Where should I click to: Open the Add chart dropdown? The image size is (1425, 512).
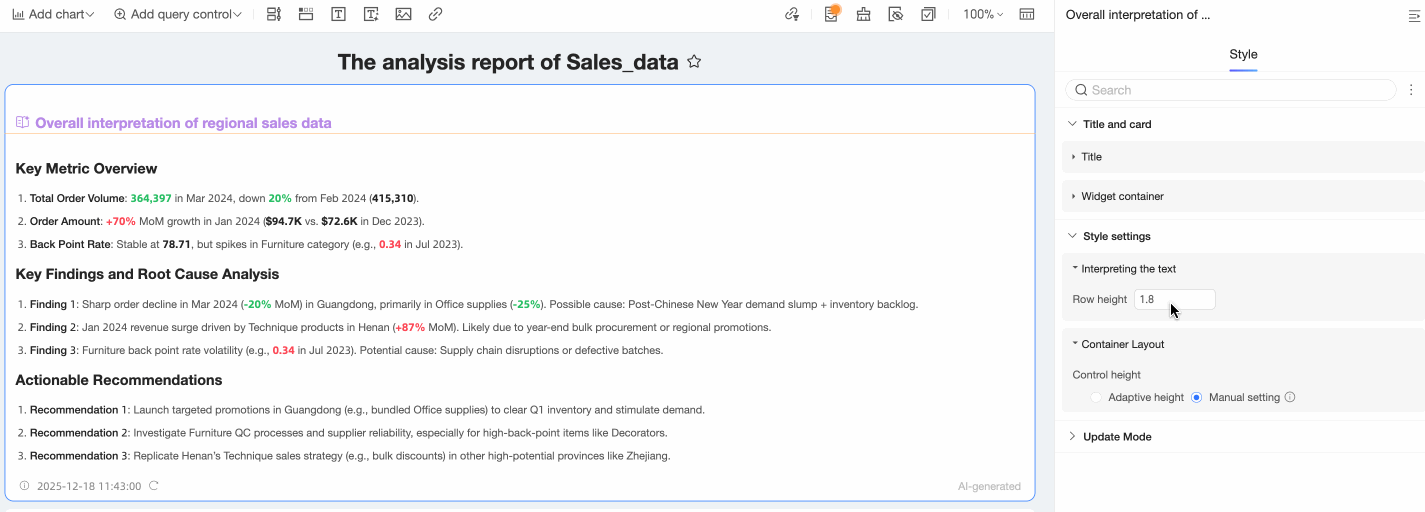click(53, 15)
